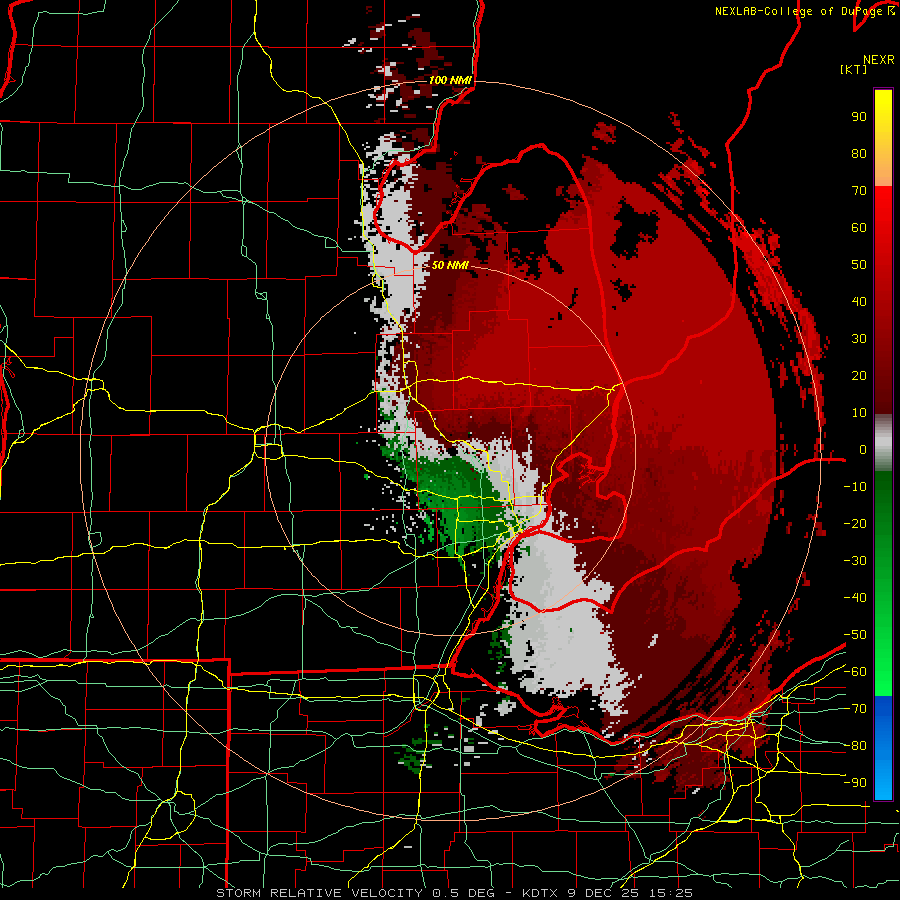Click the -30 value on the velocity scale
This screenshot has width=900, height=900.
coord(855,561)
